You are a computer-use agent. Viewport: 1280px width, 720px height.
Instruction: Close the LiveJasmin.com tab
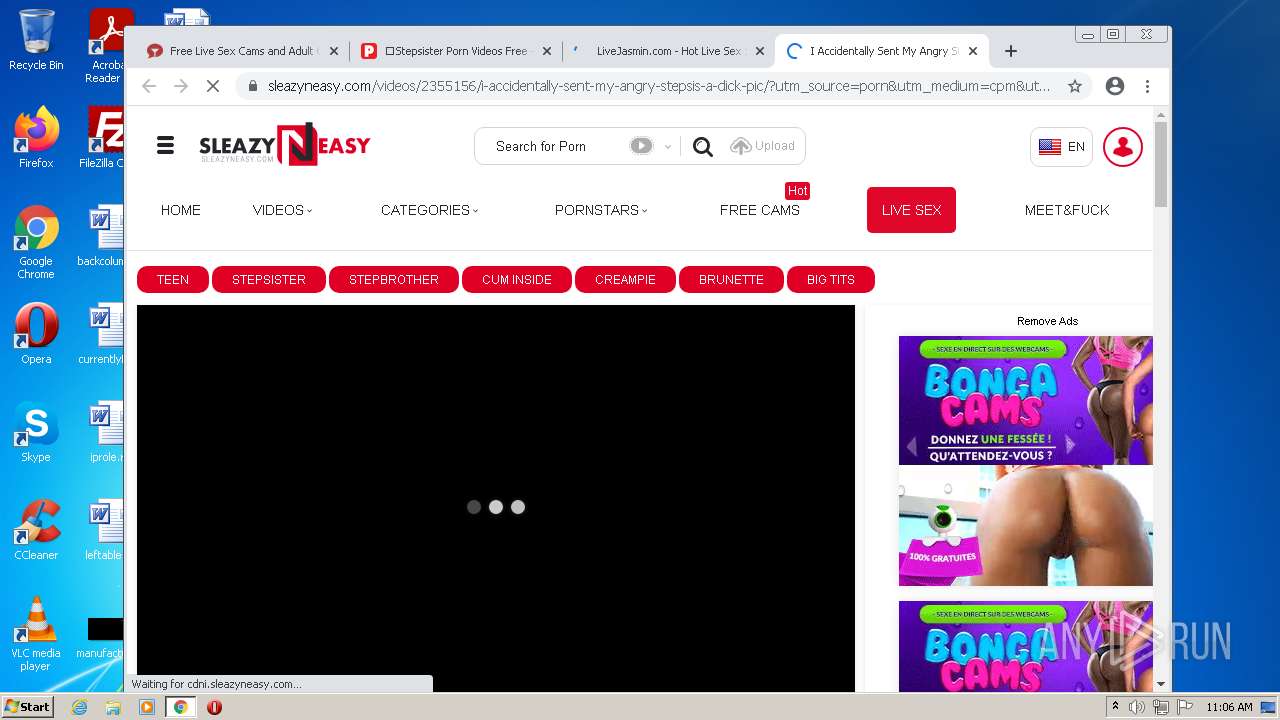tap(760, 51)
